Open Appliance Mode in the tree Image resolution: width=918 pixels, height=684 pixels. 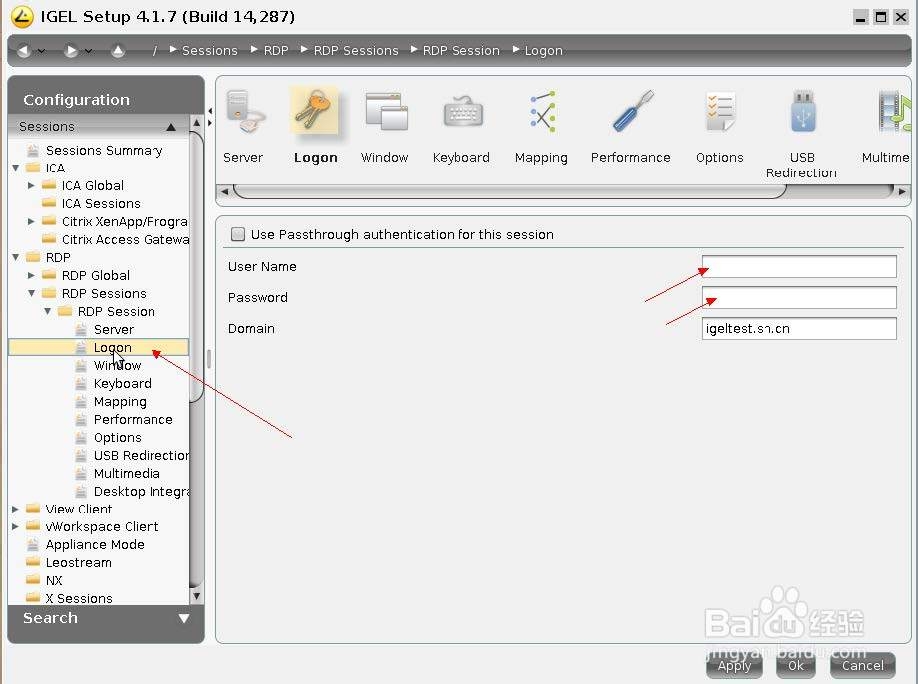(x=95, y=545)
